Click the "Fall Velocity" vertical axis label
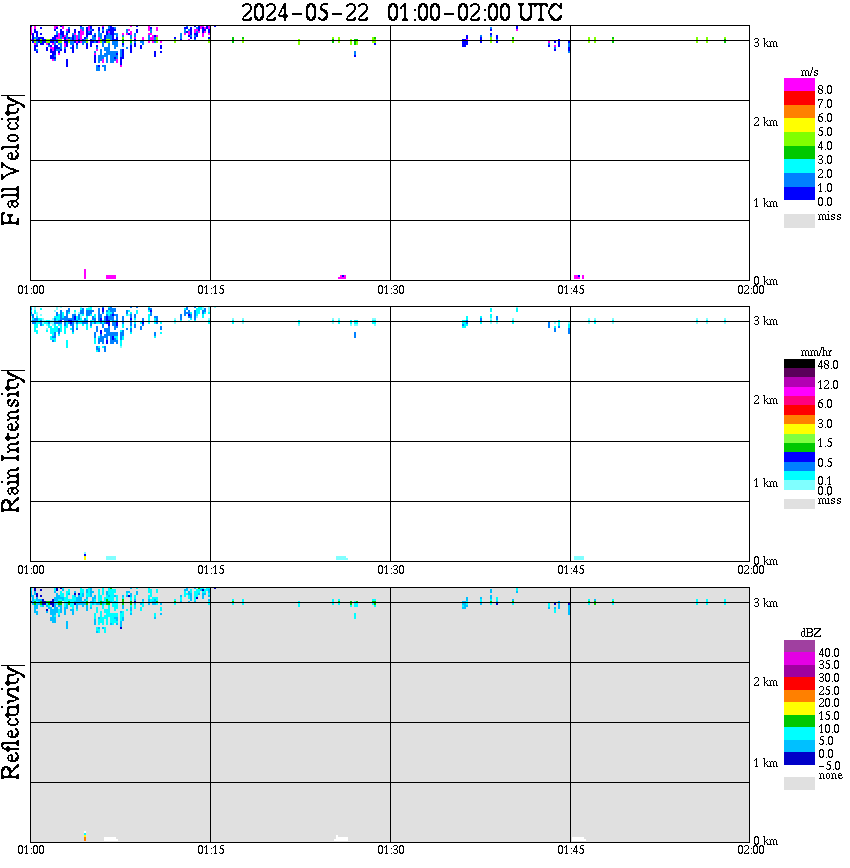The height and width of the screenshot is (868, 850). pos(11,160)
